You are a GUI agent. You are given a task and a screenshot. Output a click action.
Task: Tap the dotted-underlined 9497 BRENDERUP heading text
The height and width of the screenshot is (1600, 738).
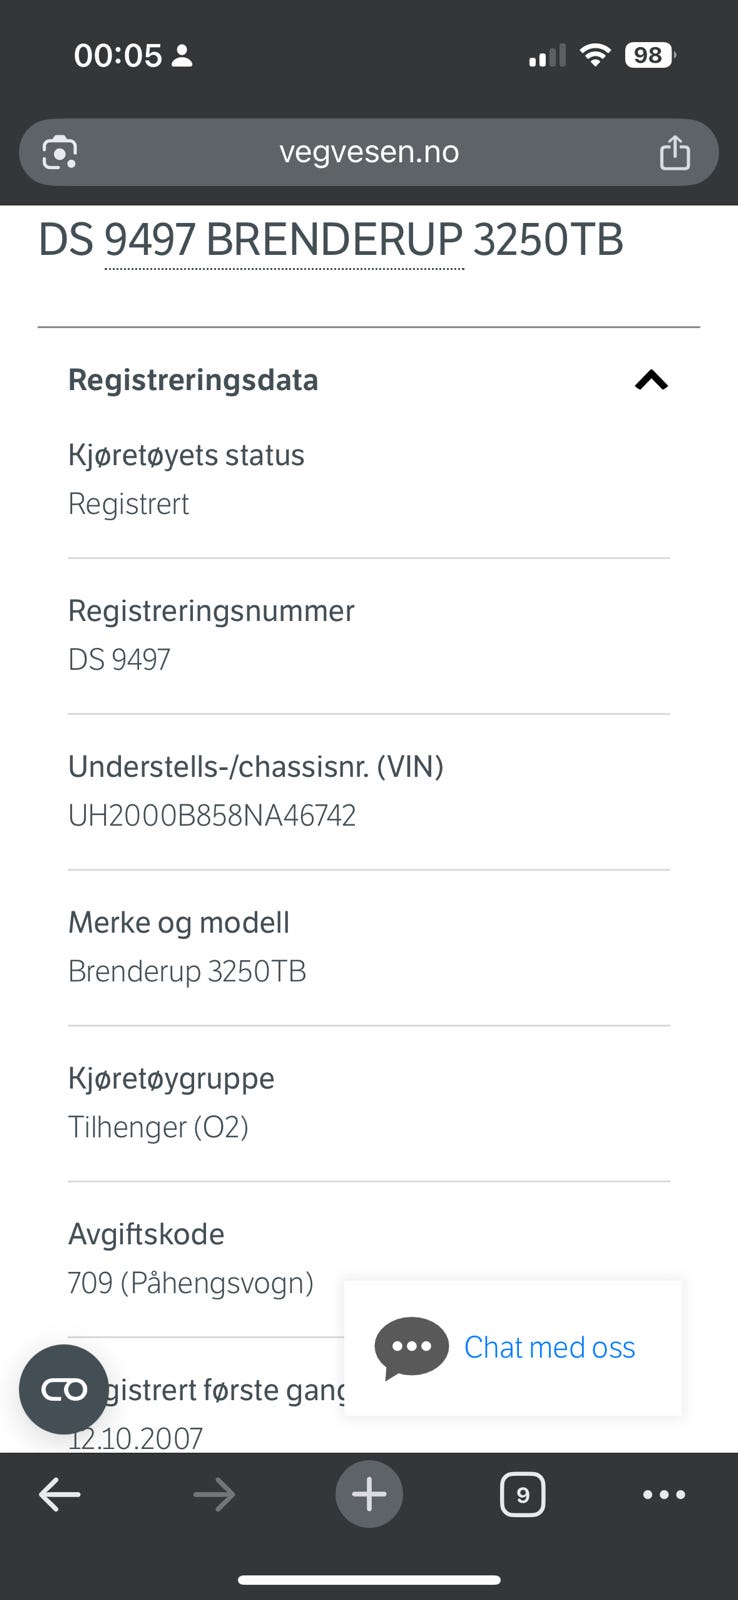(284, 241)
